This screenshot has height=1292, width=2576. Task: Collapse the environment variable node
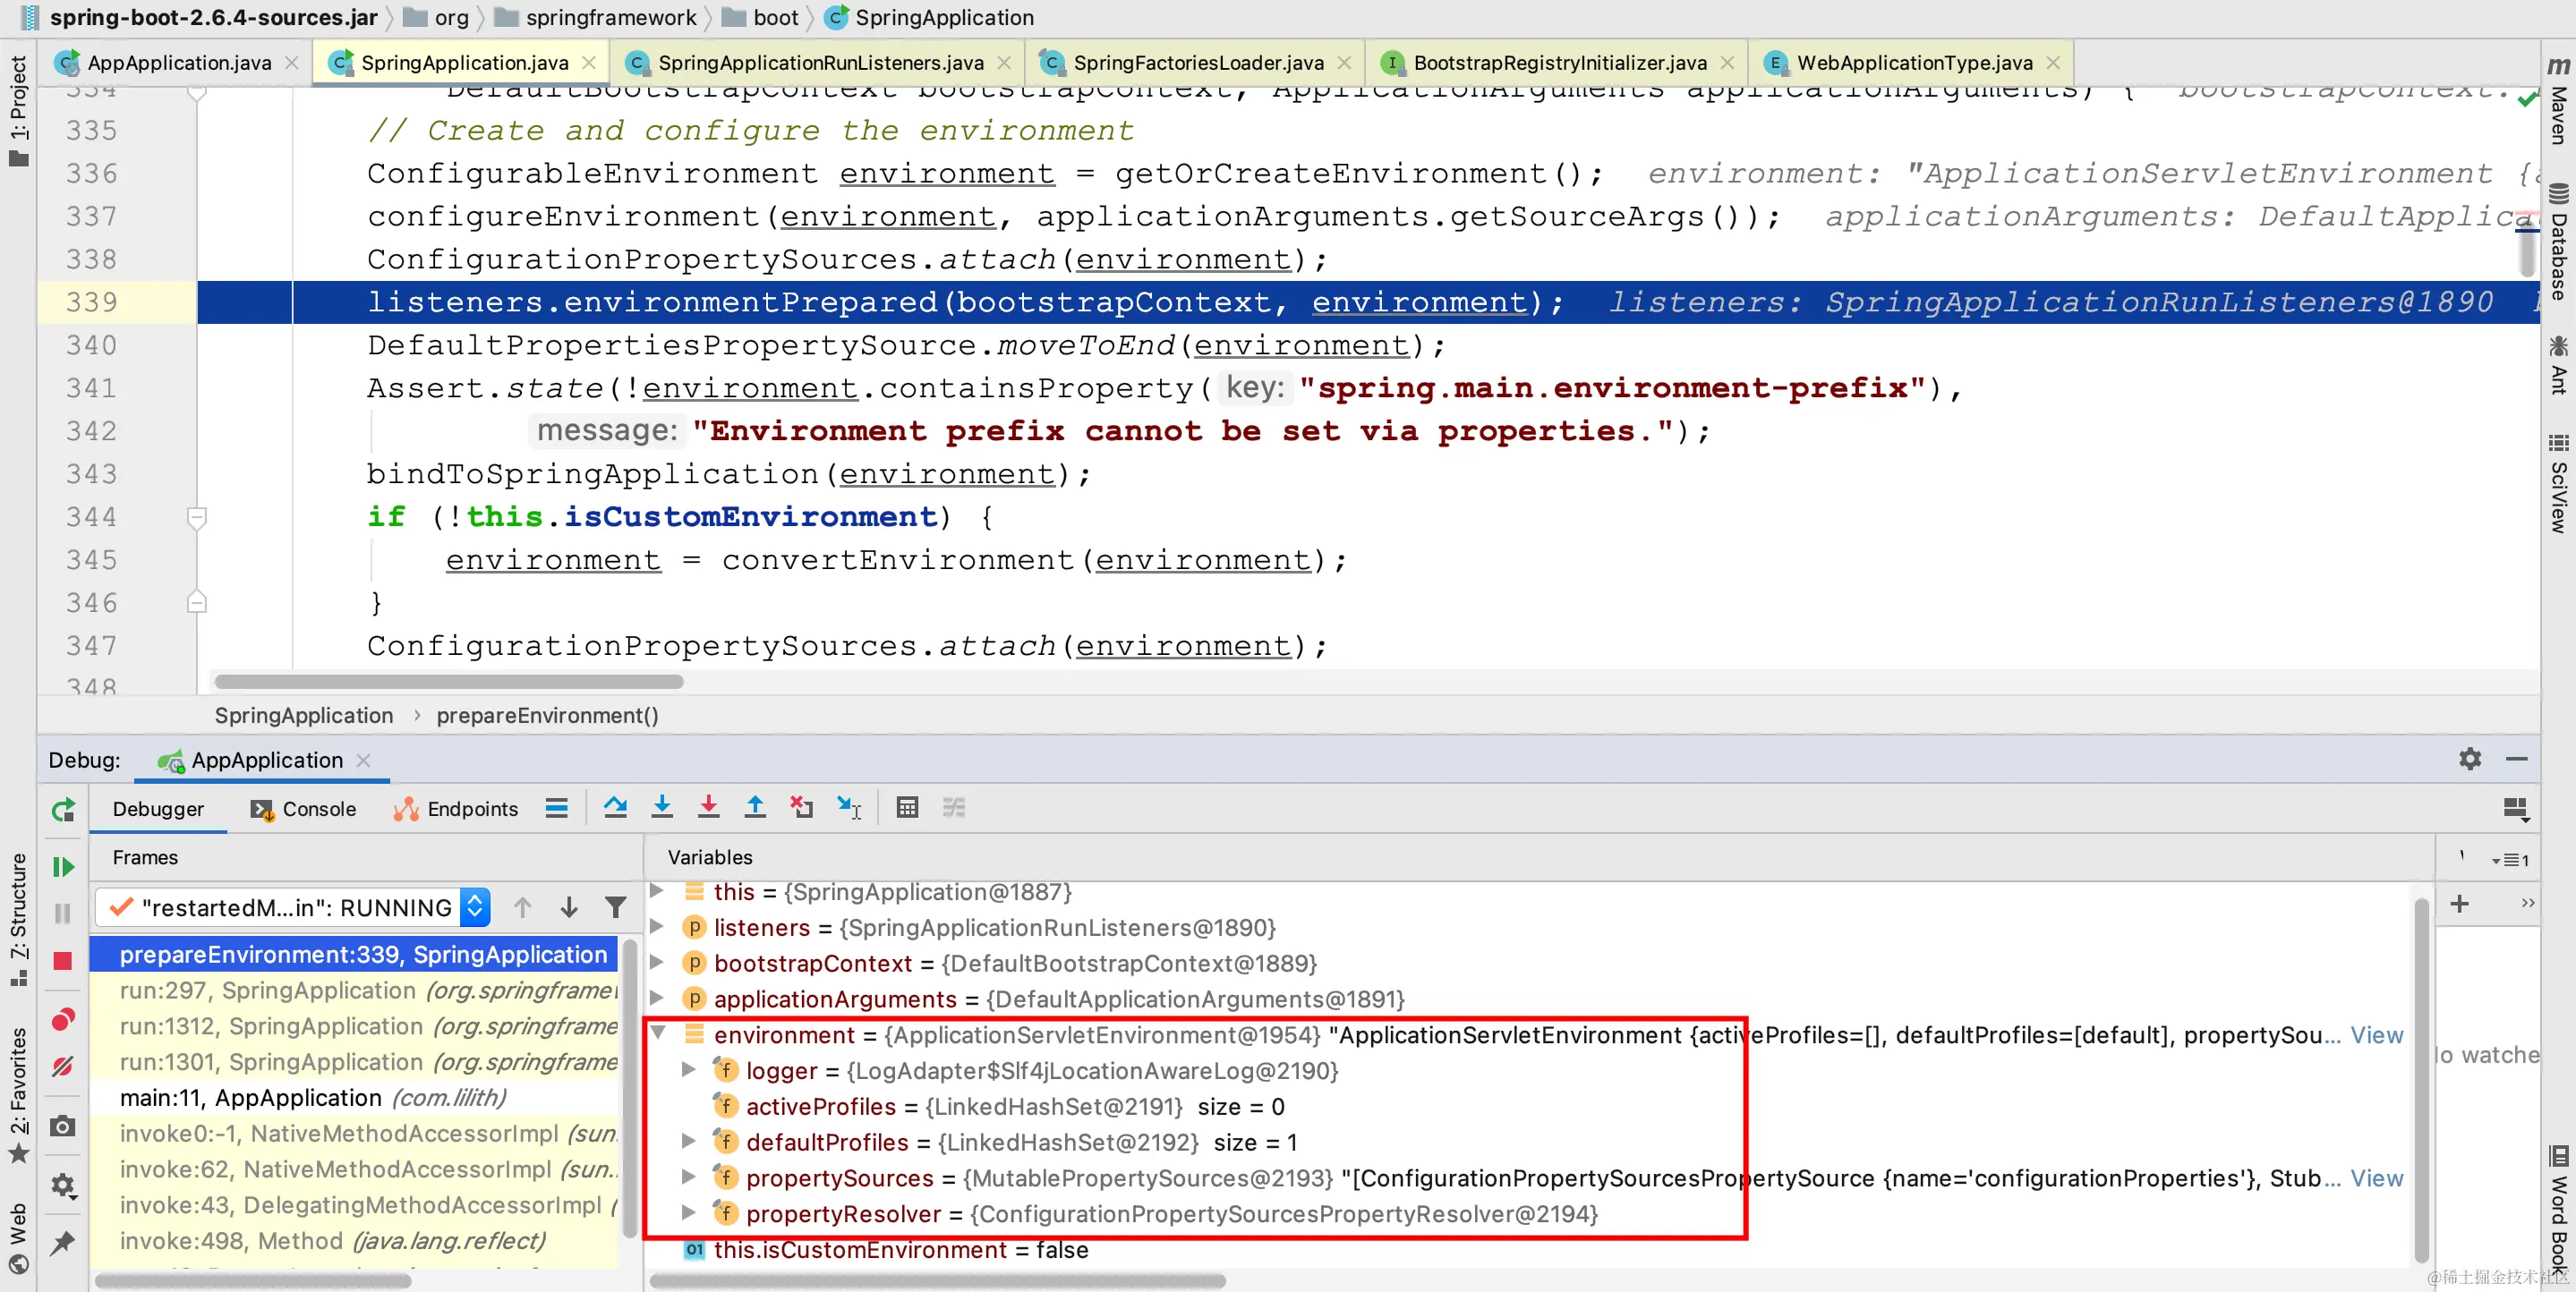(x=658, y=1033)
